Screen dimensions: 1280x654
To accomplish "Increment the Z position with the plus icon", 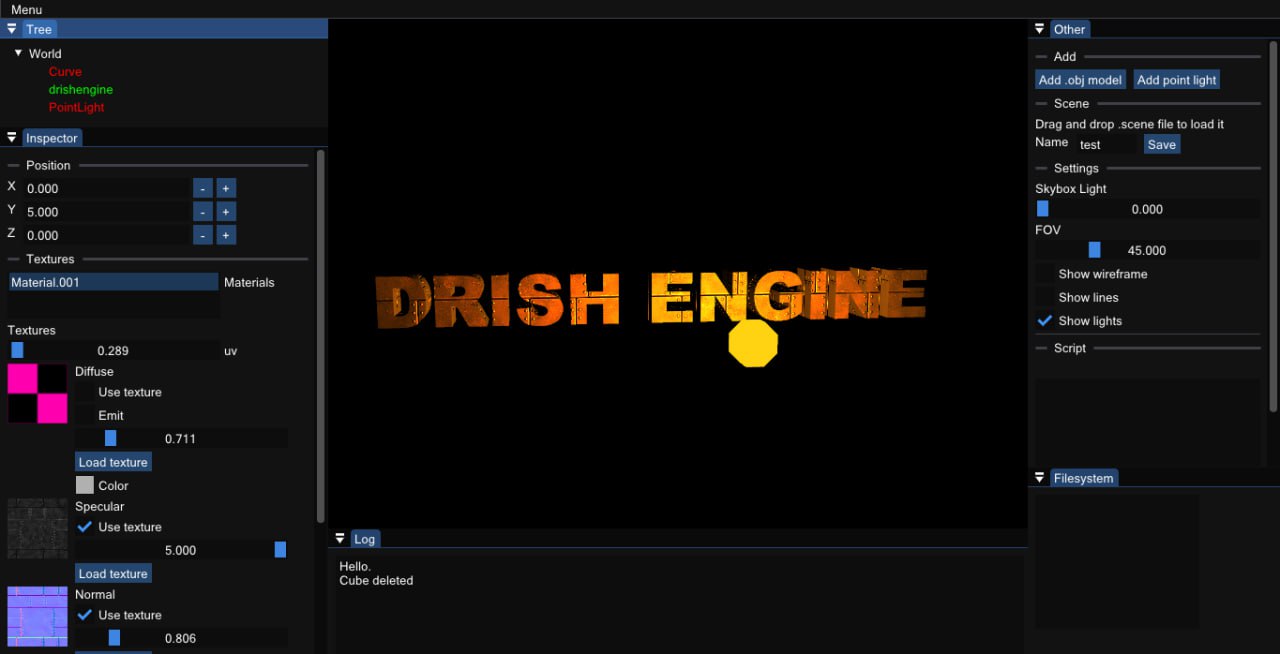I will [x=225, y=235].
